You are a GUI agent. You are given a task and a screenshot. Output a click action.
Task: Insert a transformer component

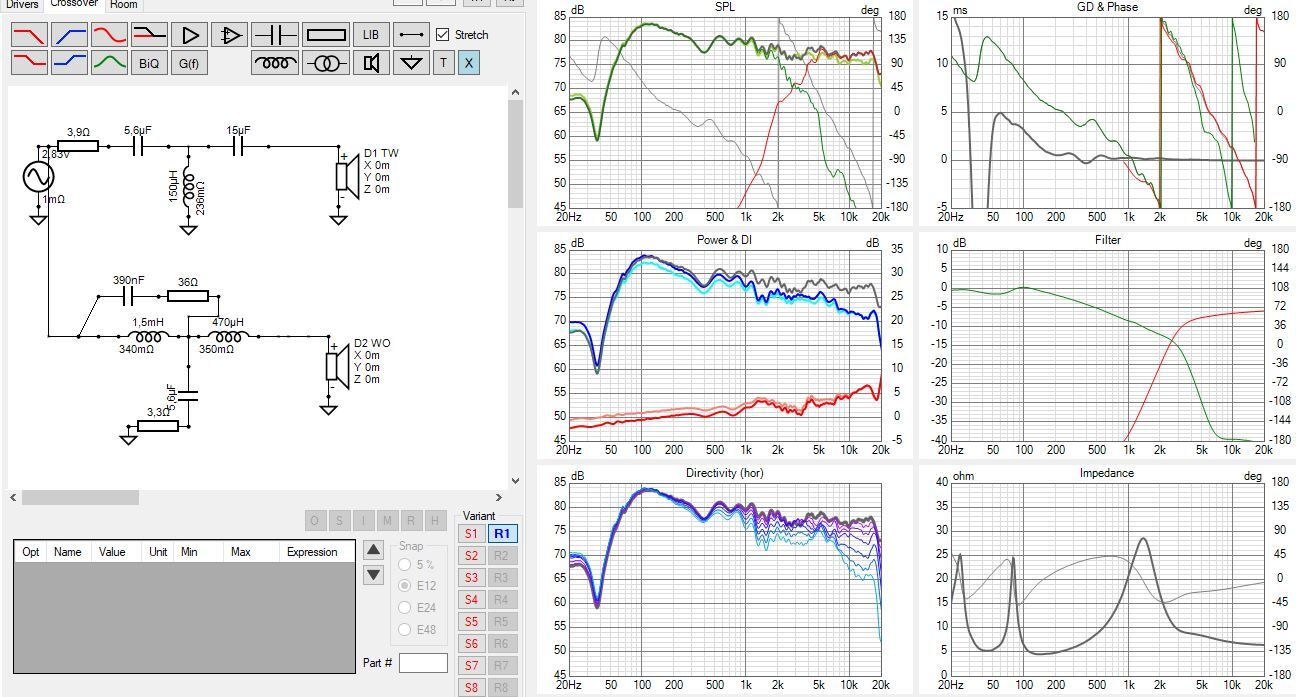pos(326,63)
